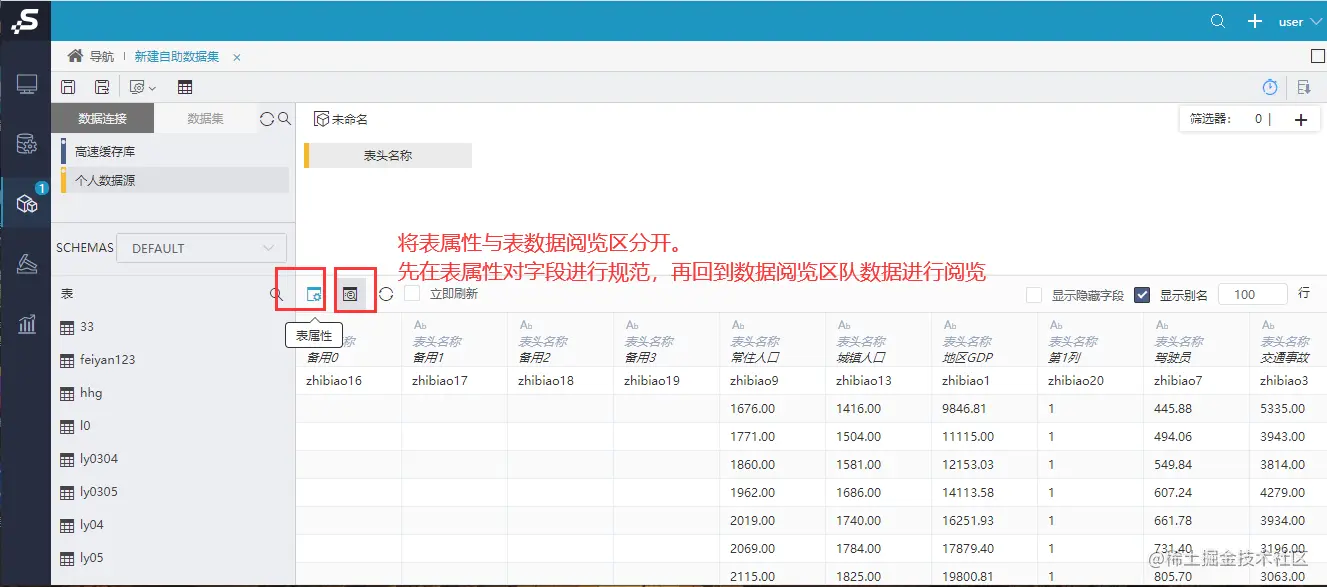
Task: Click the save icon in the top toolbar
Action: (x=68, y=87)
